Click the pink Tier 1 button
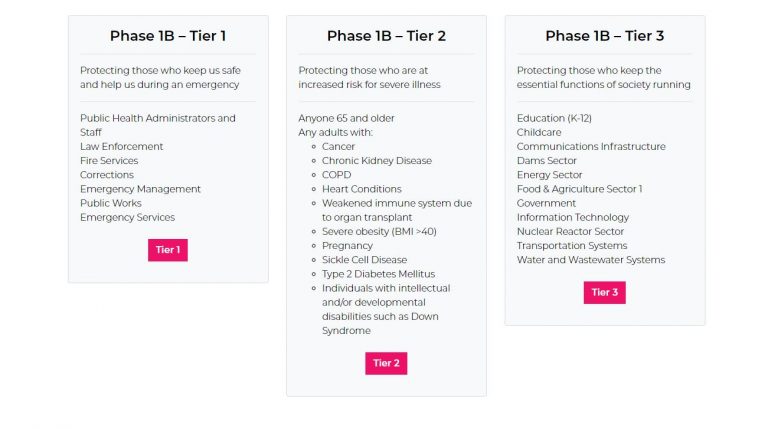The height and width of the screenshot is (429, 768). 168,250
